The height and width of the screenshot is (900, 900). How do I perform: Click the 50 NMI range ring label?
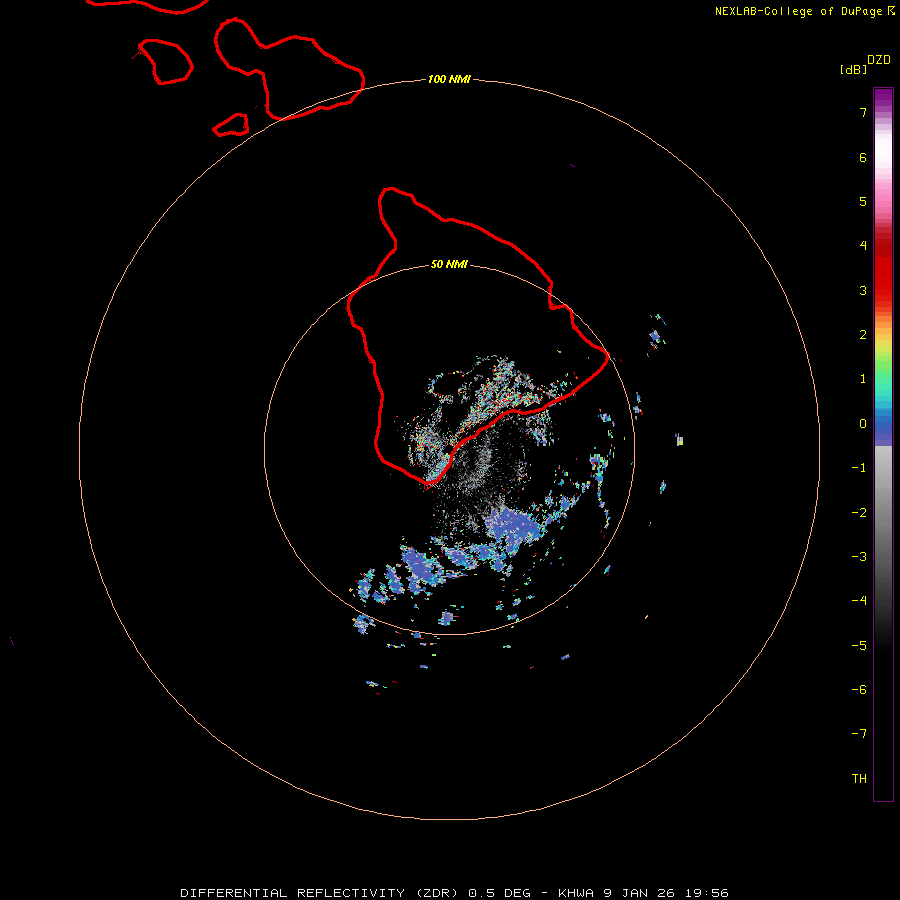(x=449, y=264)
